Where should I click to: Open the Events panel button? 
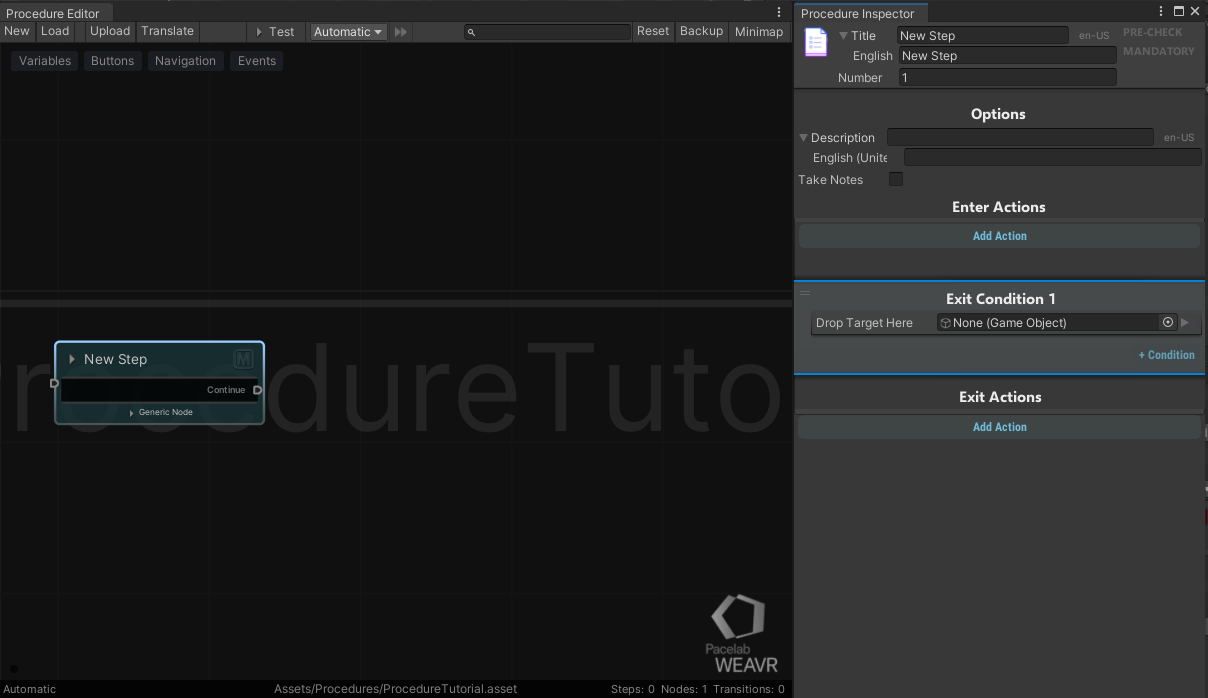coord(257,61)
